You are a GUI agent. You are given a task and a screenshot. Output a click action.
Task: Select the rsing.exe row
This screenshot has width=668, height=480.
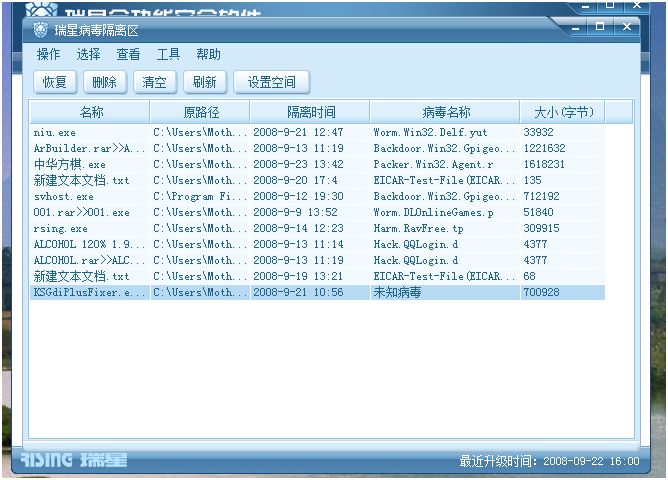point(317,228)
